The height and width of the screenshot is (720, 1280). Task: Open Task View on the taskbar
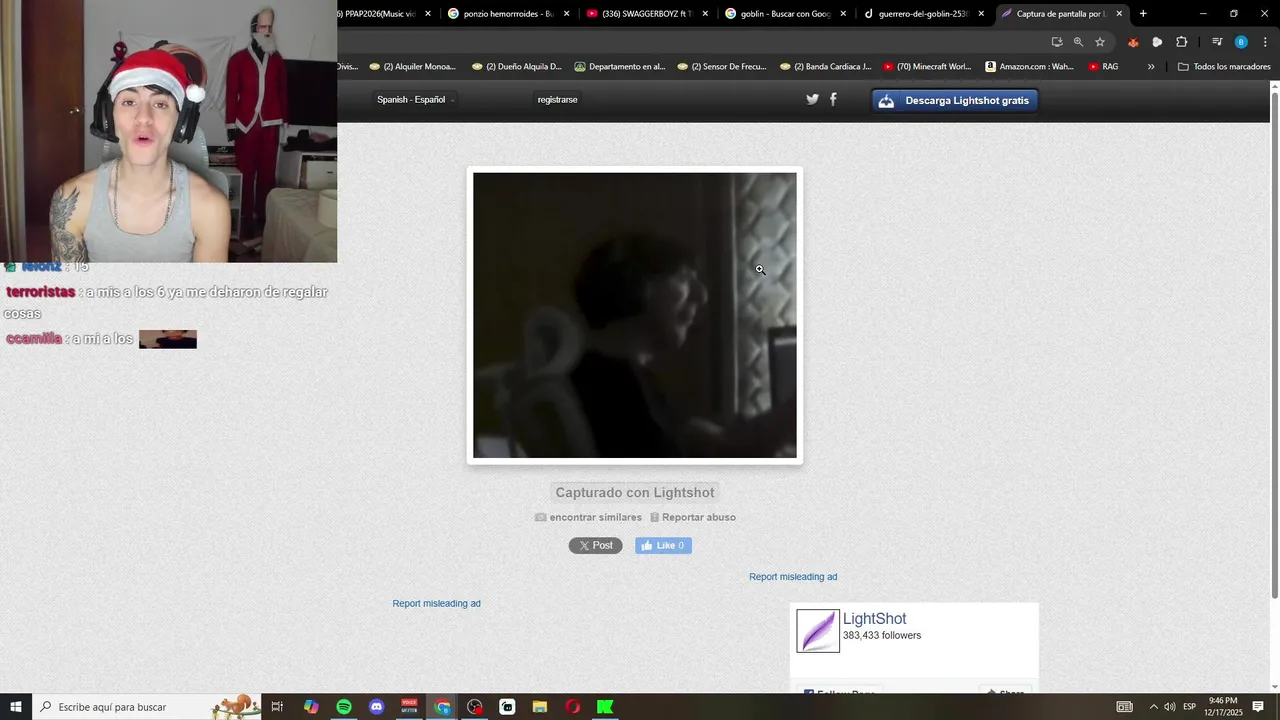(x=278, y=707)
